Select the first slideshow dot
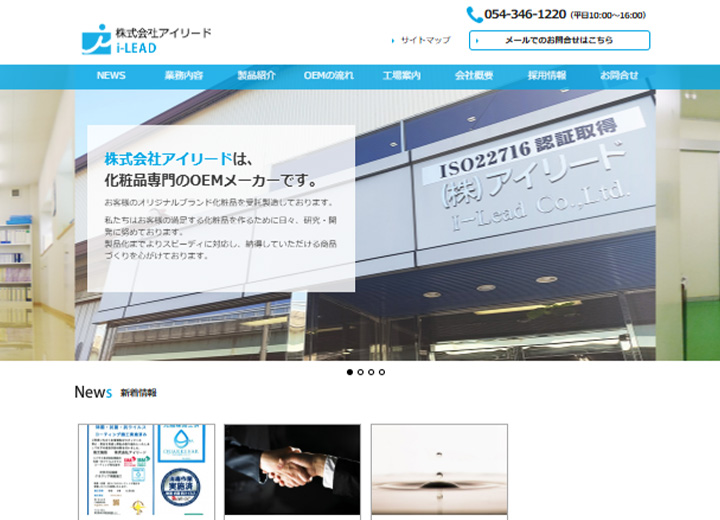Image resolution: width=720 pixels, height=520 pixels. tap(350, 372)
